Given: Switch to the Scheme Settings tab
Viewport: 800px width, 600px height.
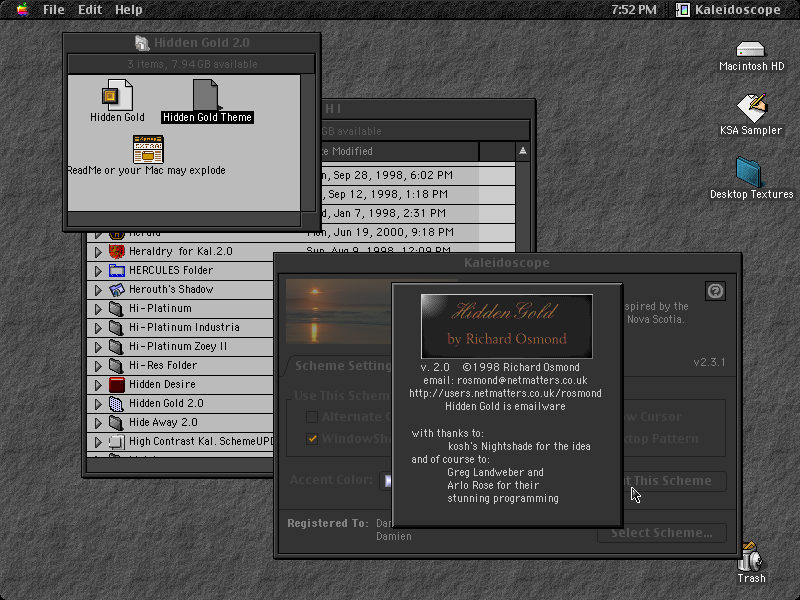Looking at the screenshot, I should (341, 366).
